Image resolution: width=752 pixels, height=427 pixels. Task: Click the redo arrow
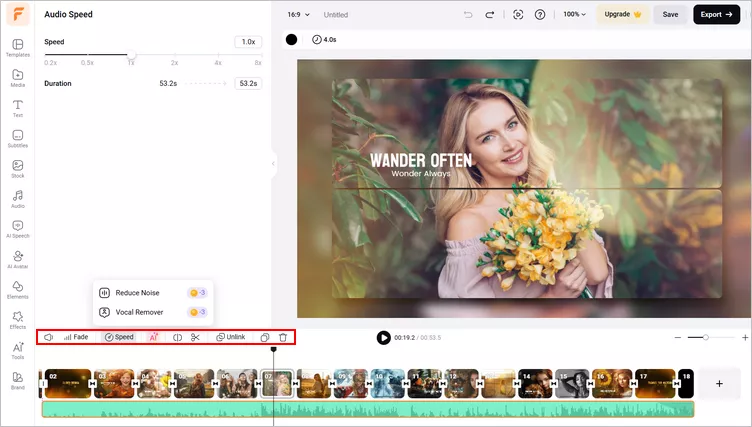490,15
